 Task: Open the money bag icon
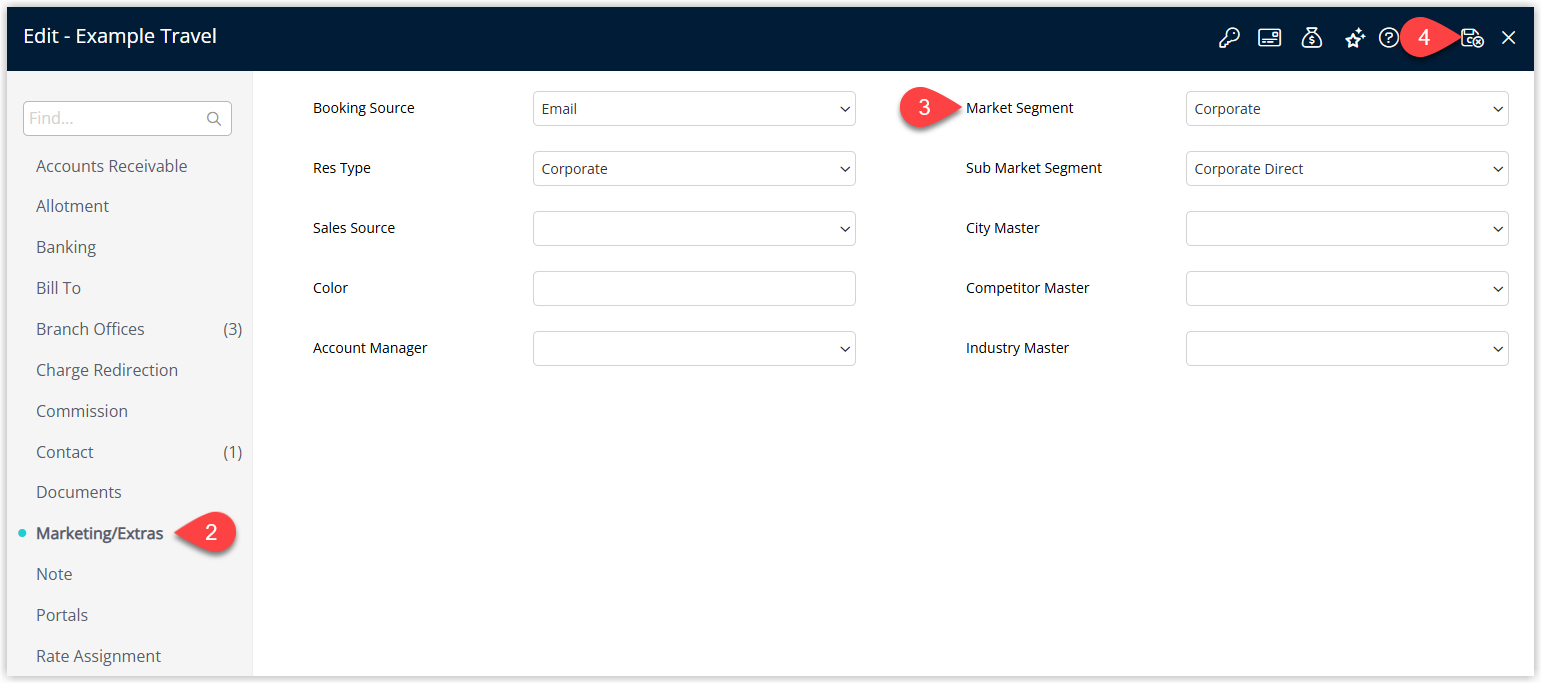(x=1312, y=38)
